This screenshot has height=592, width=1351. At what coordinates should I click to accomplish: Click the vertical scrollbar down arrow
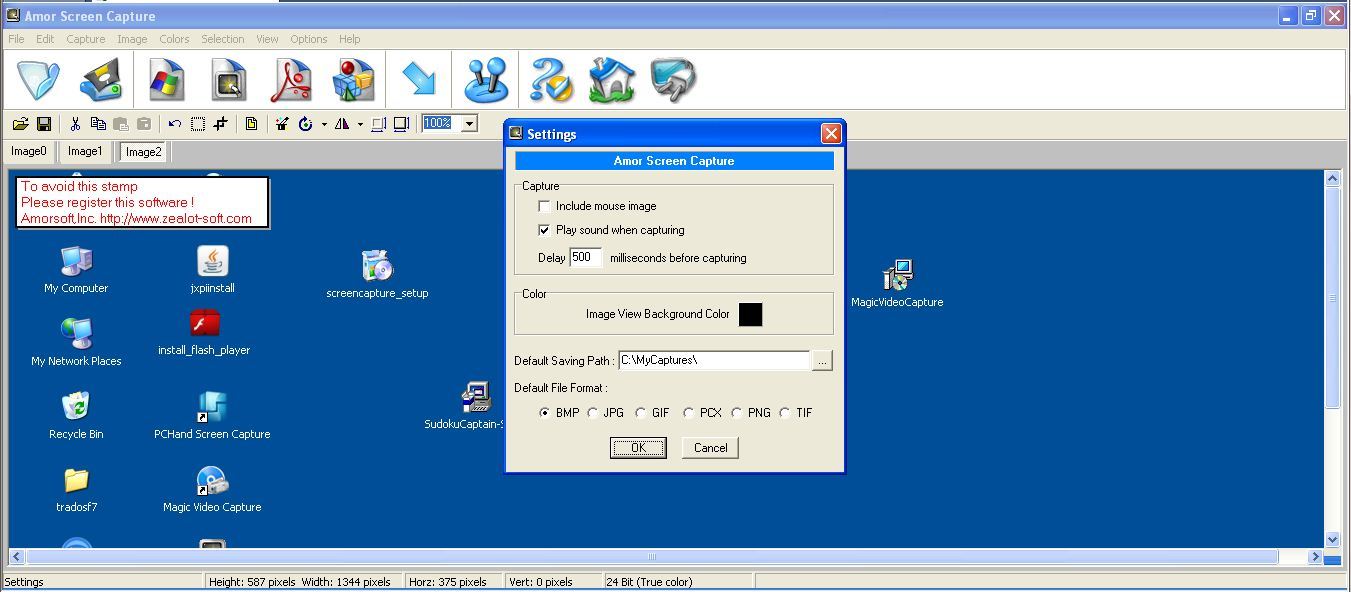click(1332, 540)
